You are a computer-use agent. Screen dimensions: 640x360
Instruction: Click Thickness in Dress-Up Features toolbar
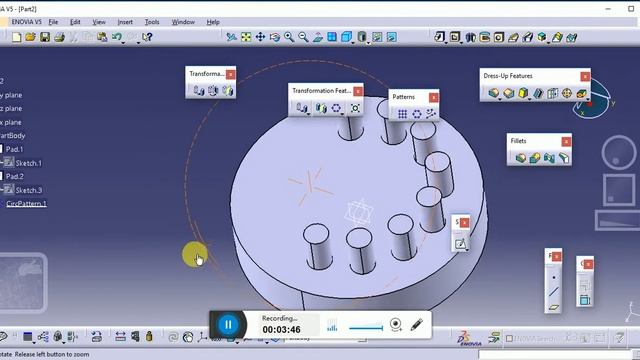[x=552, y=93]
